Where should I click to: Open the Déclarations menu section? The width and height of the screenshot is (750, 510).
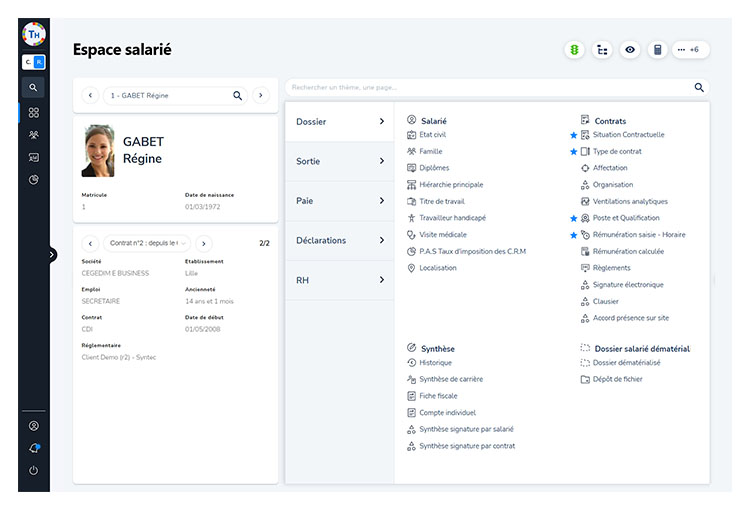[x=339, y=241]
